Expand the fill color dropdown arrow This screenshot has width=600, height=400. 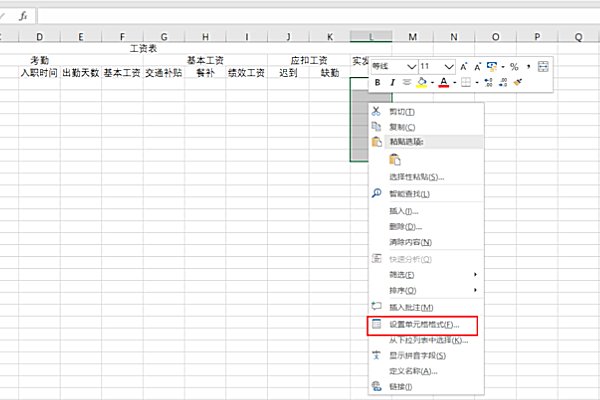click(432, 83)
